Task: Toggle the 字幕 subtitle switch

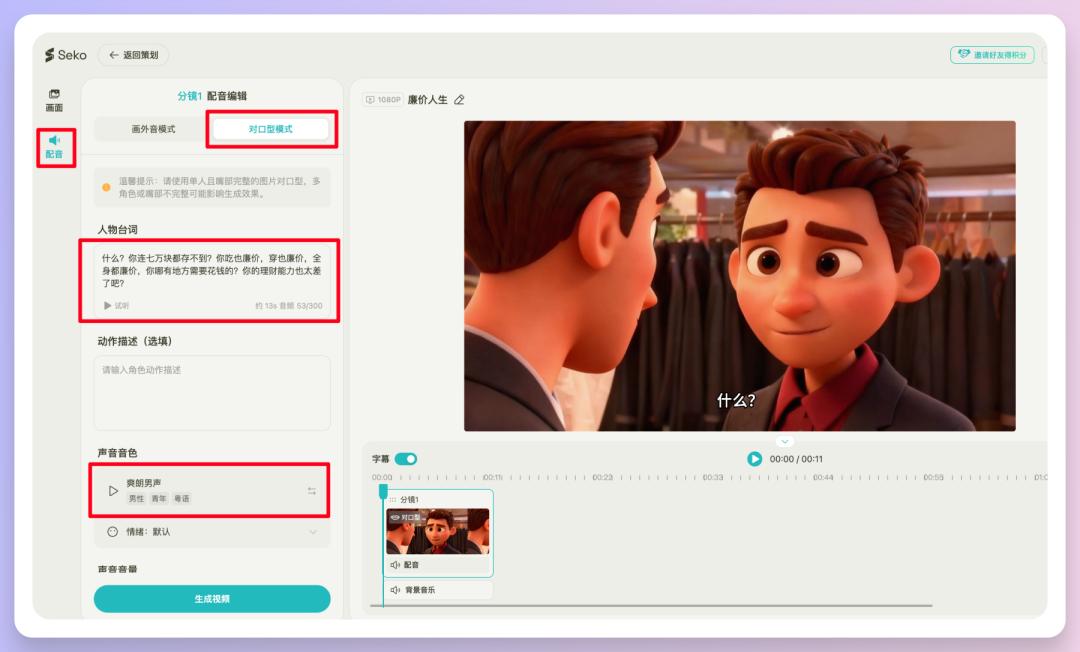Action: coord(406,459)
